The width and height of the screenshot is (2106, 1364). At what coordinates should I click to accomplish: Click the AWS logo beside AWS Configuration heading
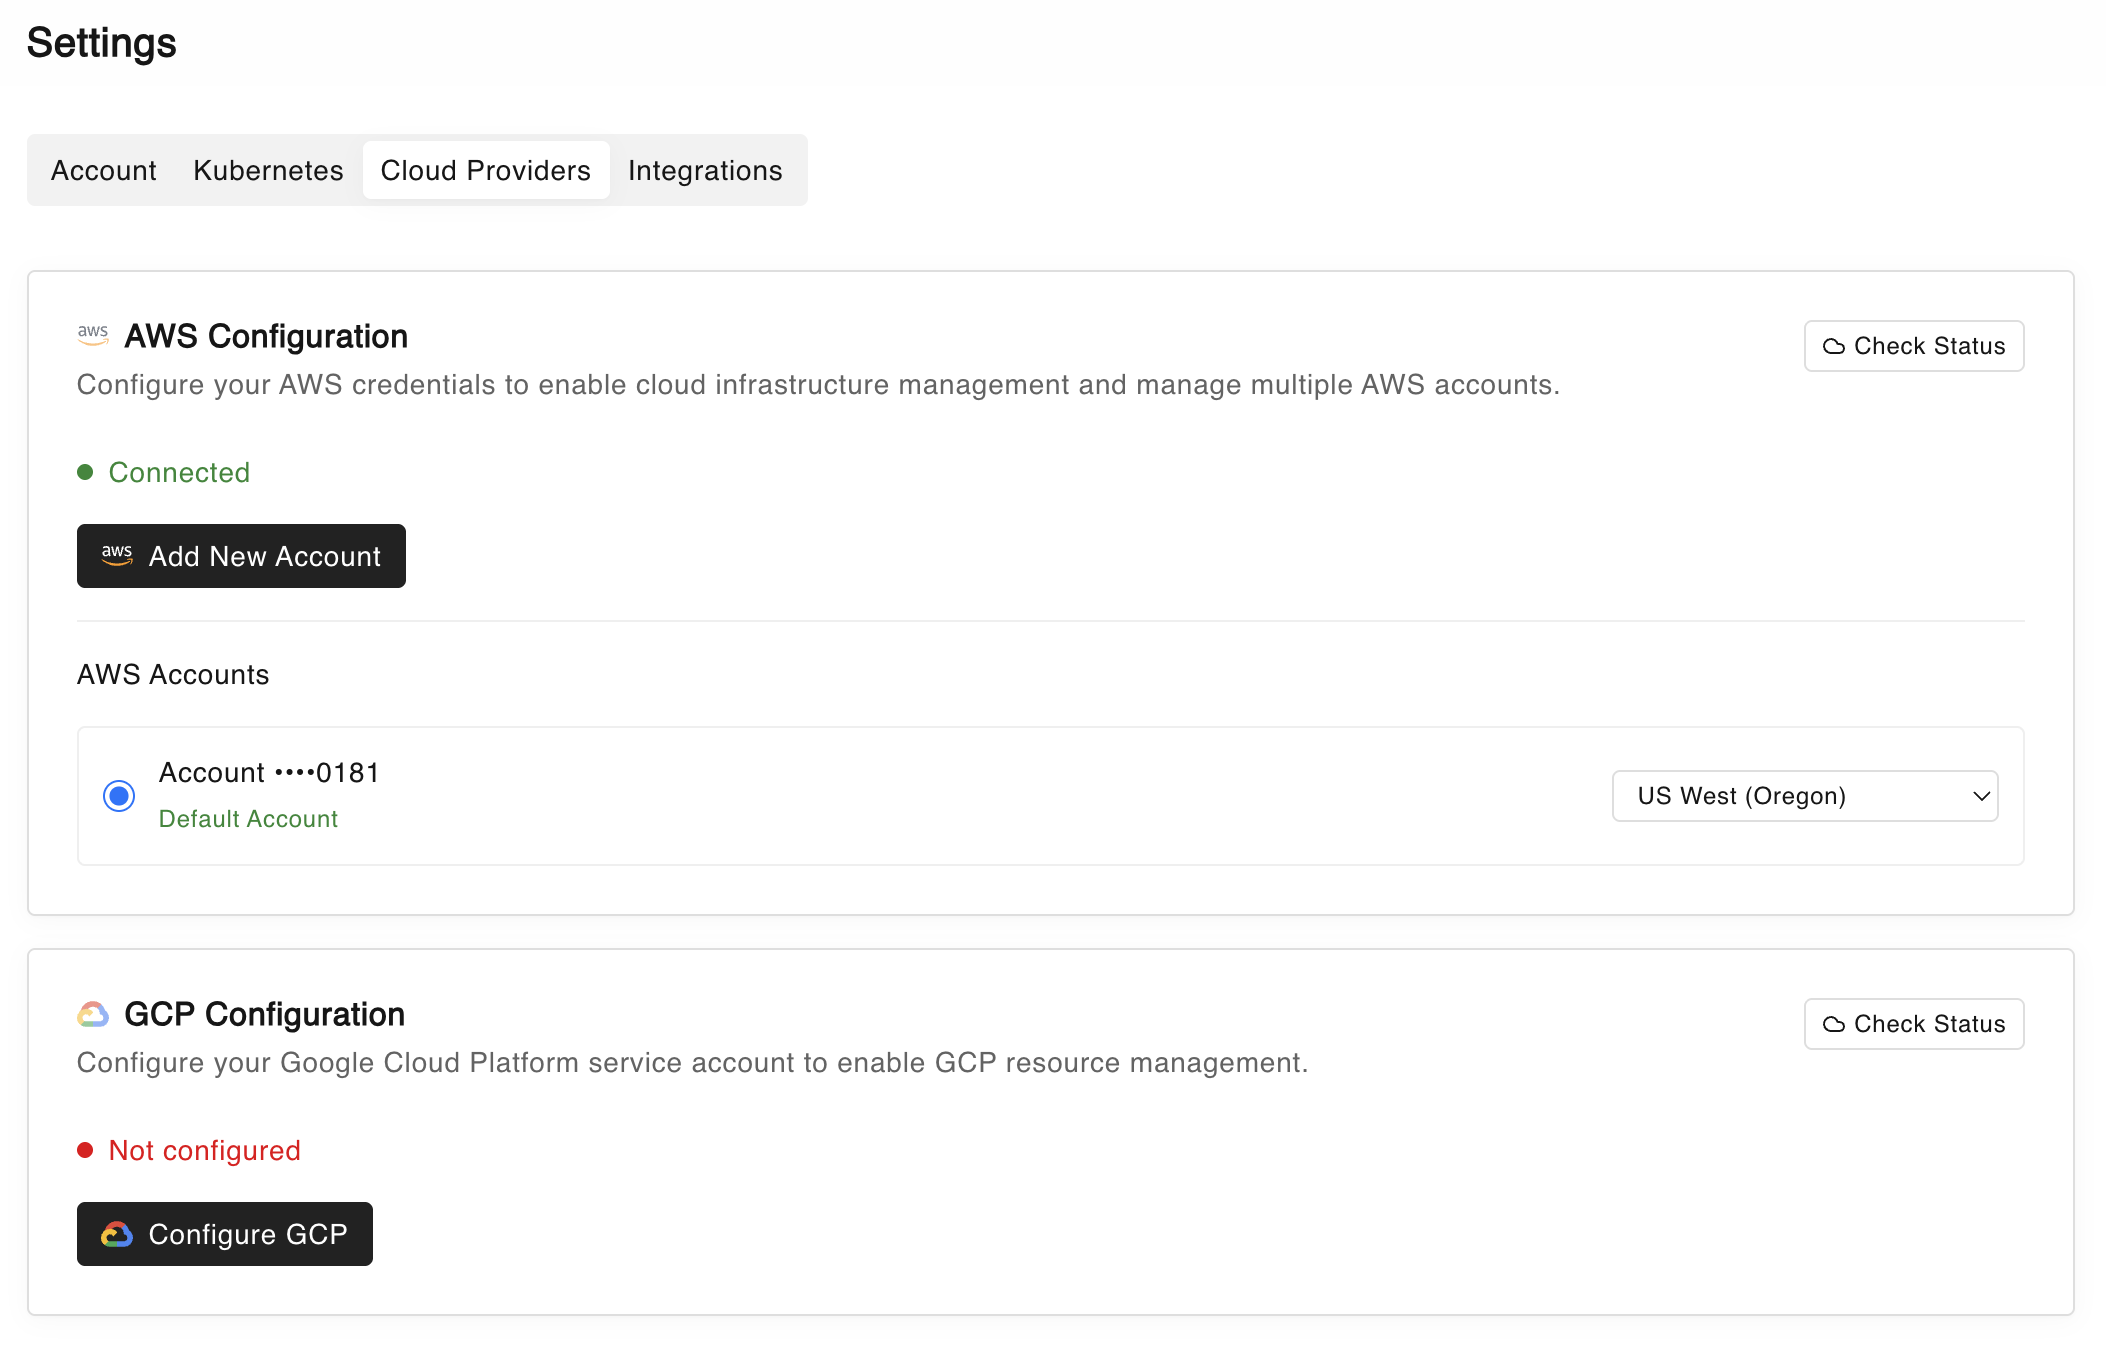(93, 335)
